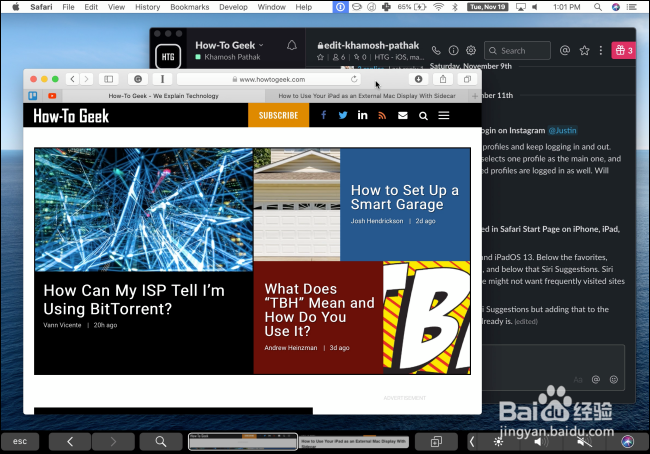
Task: Click the www.howtogeek.com address field
Action: (269, 79)
